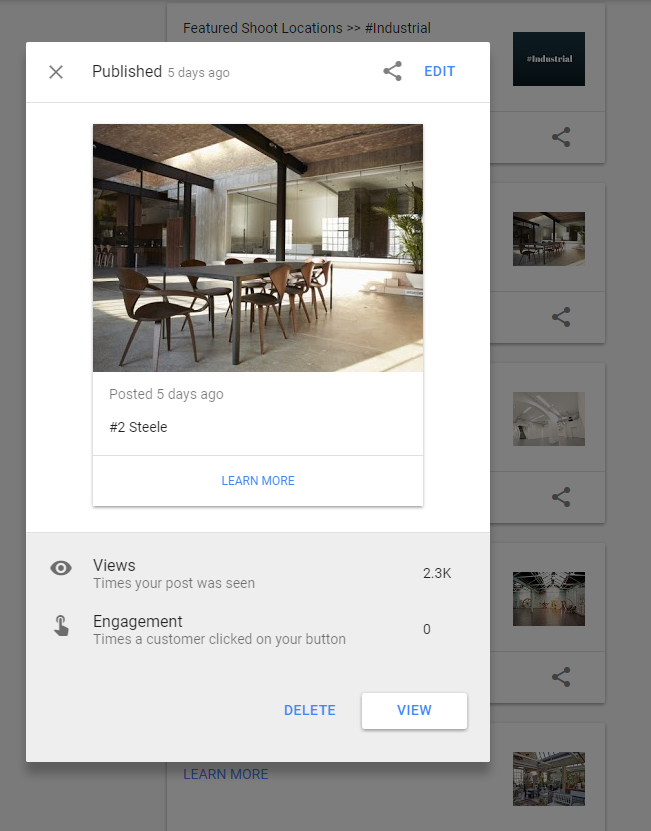651x831 pixels.
Task: Click the VIEW button
Action: click(415, 710)
